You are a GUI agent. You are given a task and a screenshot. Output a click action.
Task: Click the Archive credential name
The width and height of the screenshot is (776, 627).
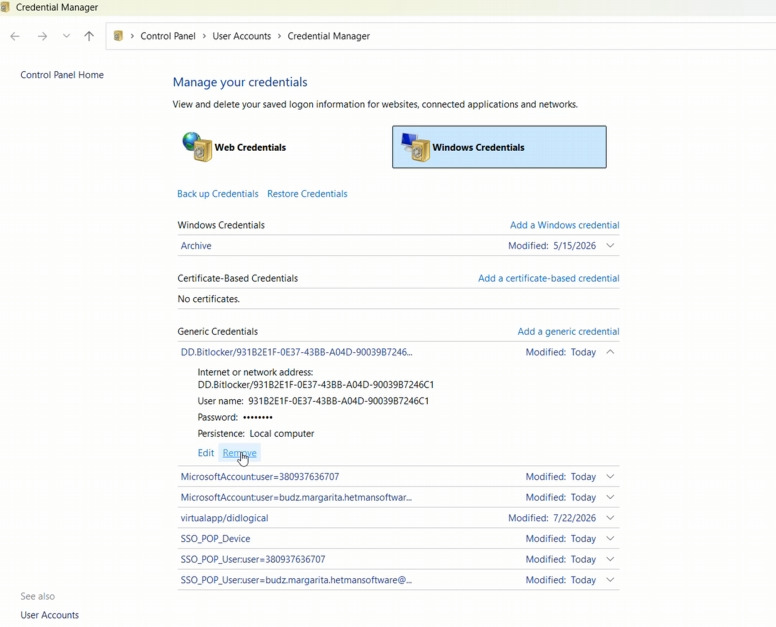coord(196,245)
